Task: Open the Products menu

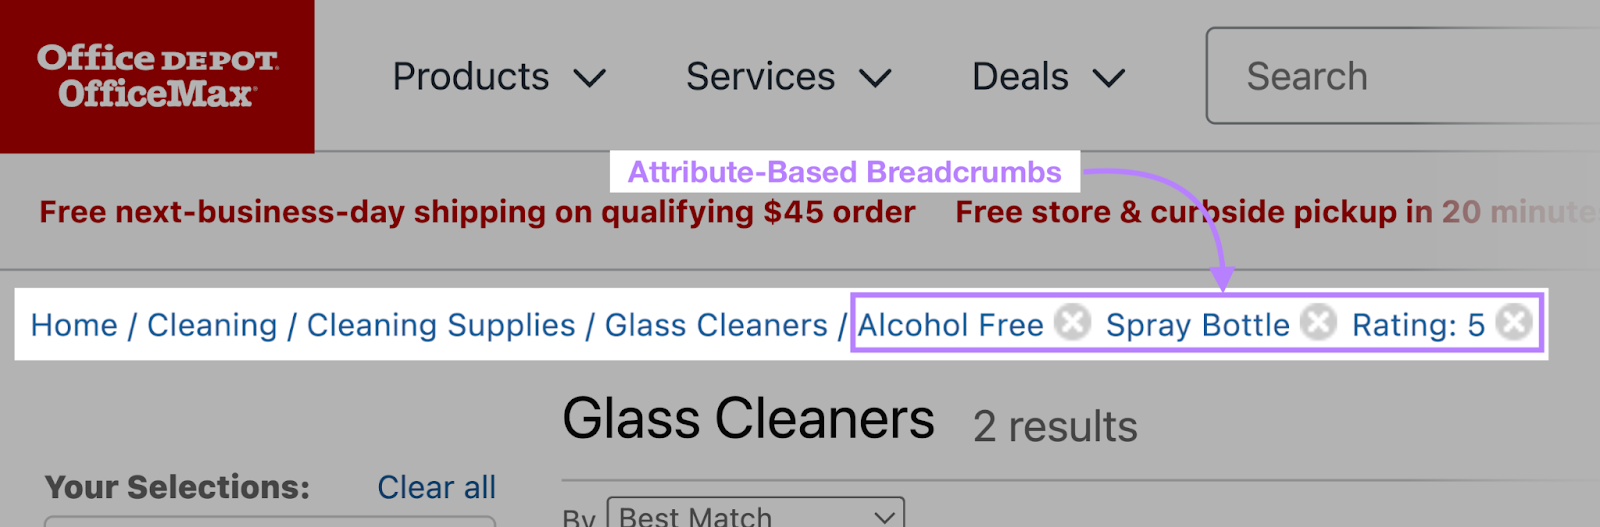Action: pyautogui.click(x=471, y=77)
